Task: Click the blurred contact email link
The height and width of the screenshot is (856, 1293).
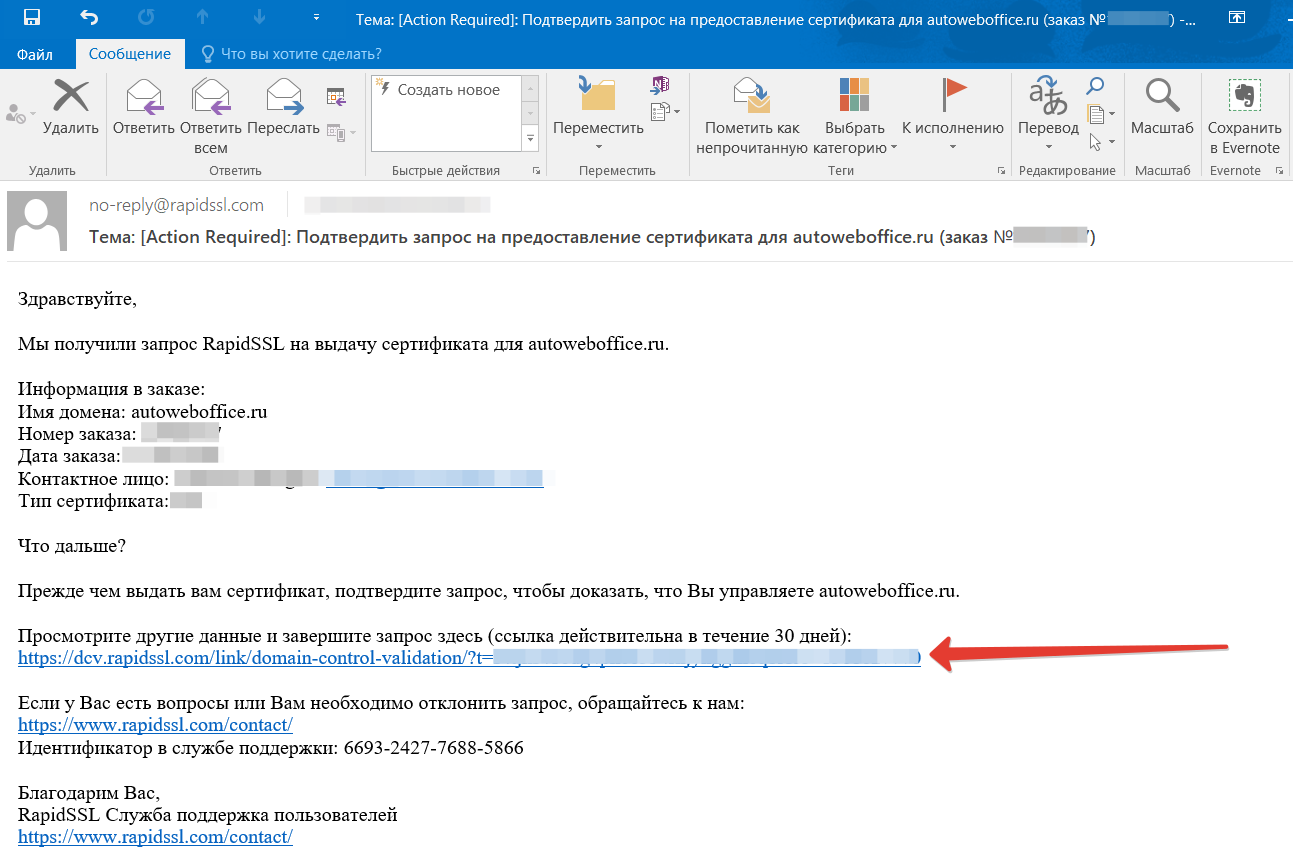Action: (x=436, y=479)
